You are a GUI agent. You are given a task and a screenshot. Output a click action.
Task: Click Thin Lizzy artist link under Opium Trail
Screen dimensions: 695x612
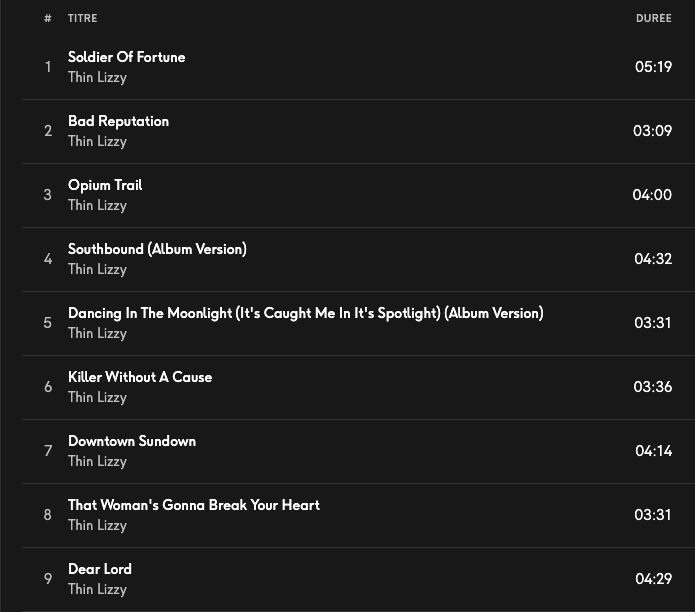(97, 205)
